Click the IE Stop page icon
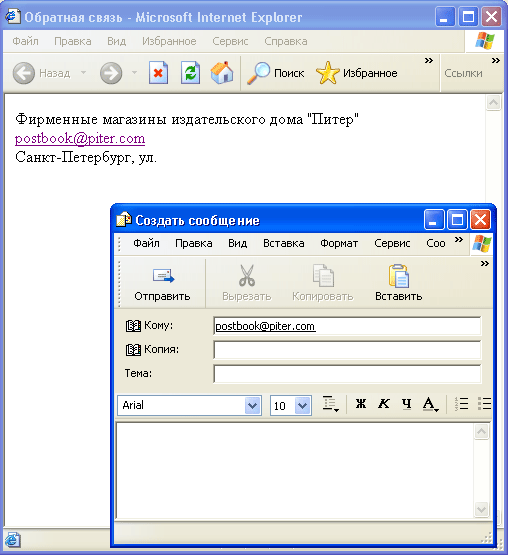 pyautogui.click(x=158, y=73)
